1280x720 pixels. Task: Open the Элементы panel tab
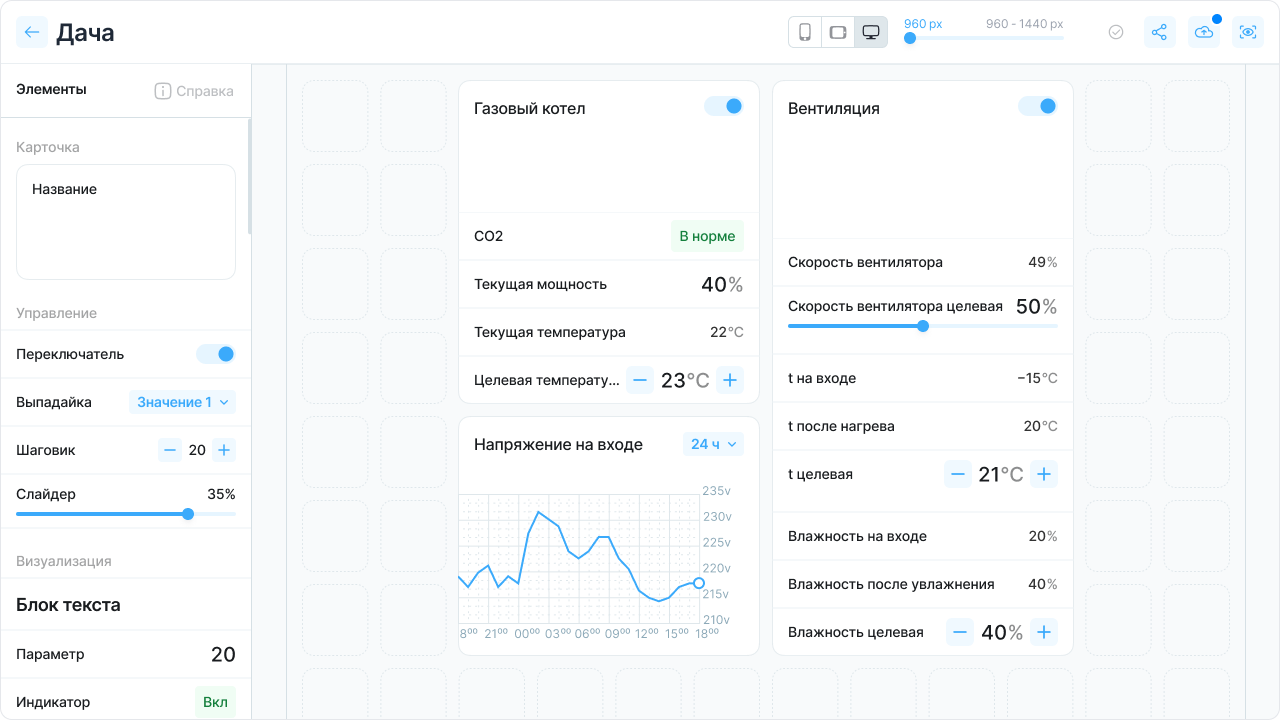(51, 90)
